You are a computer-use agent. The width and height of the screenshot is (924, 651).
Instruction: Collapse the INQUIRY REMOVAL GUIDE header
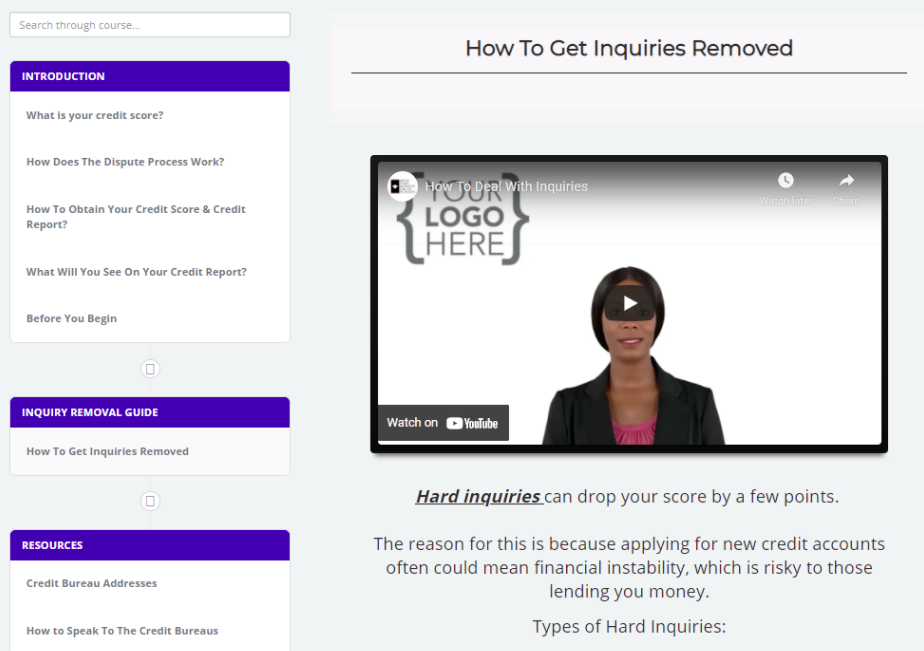click(x=150, y=412)
